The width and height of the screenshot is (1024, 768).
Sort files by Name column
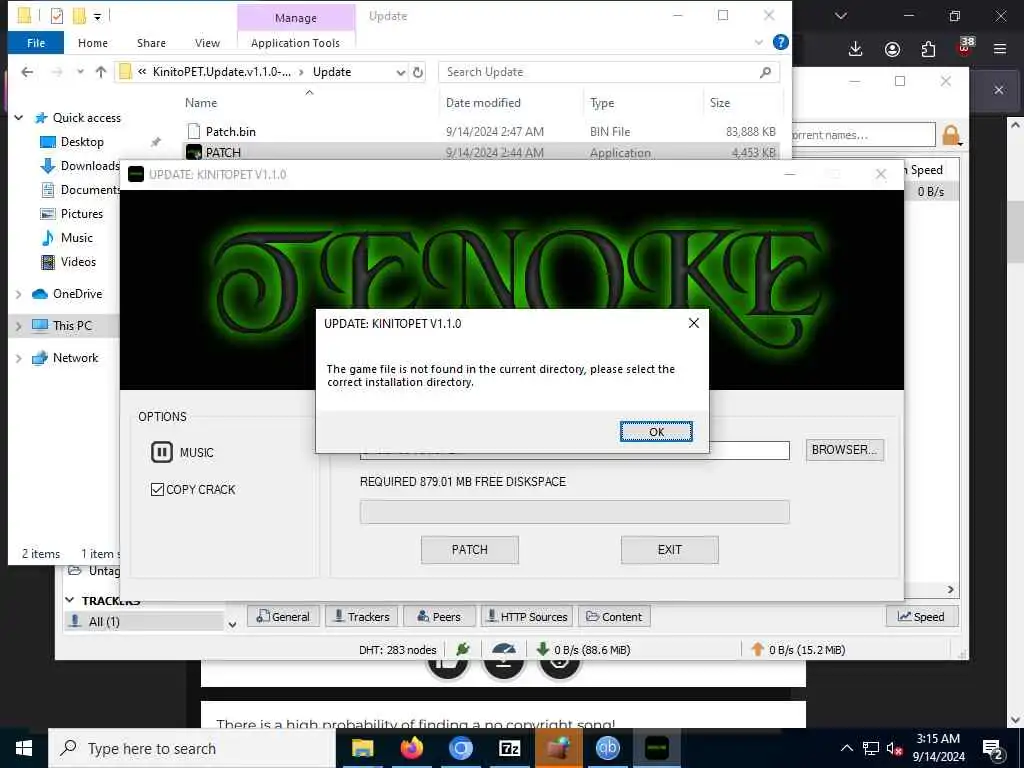pyautogui.click(x=200, y=103)
